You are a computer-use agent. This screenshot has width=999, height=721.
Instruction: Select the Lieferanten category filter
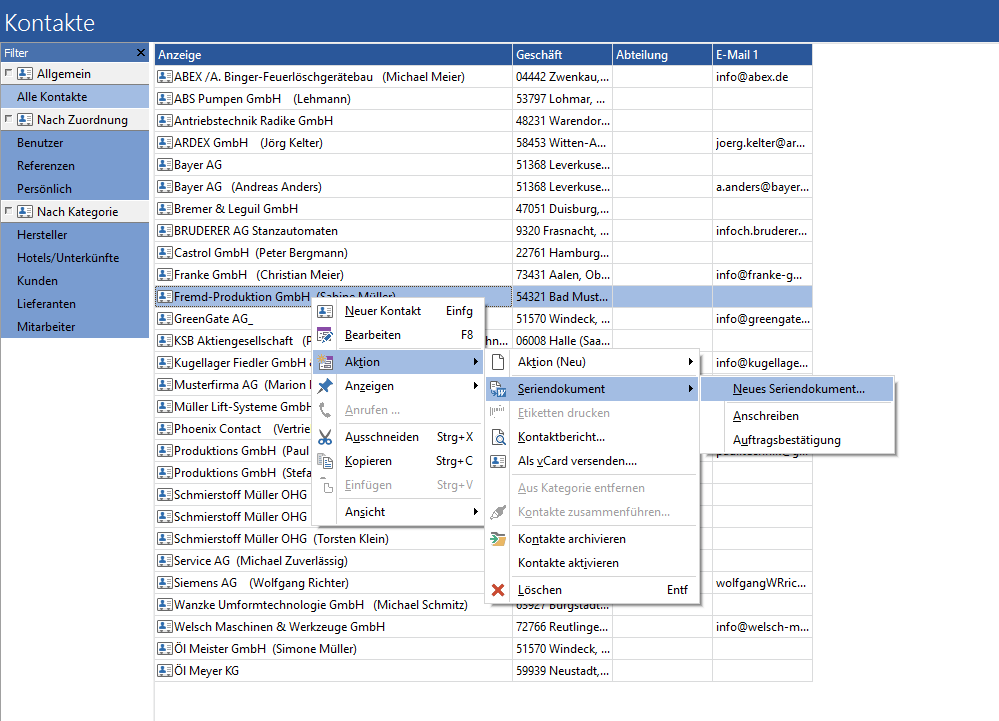coord(75,303)
